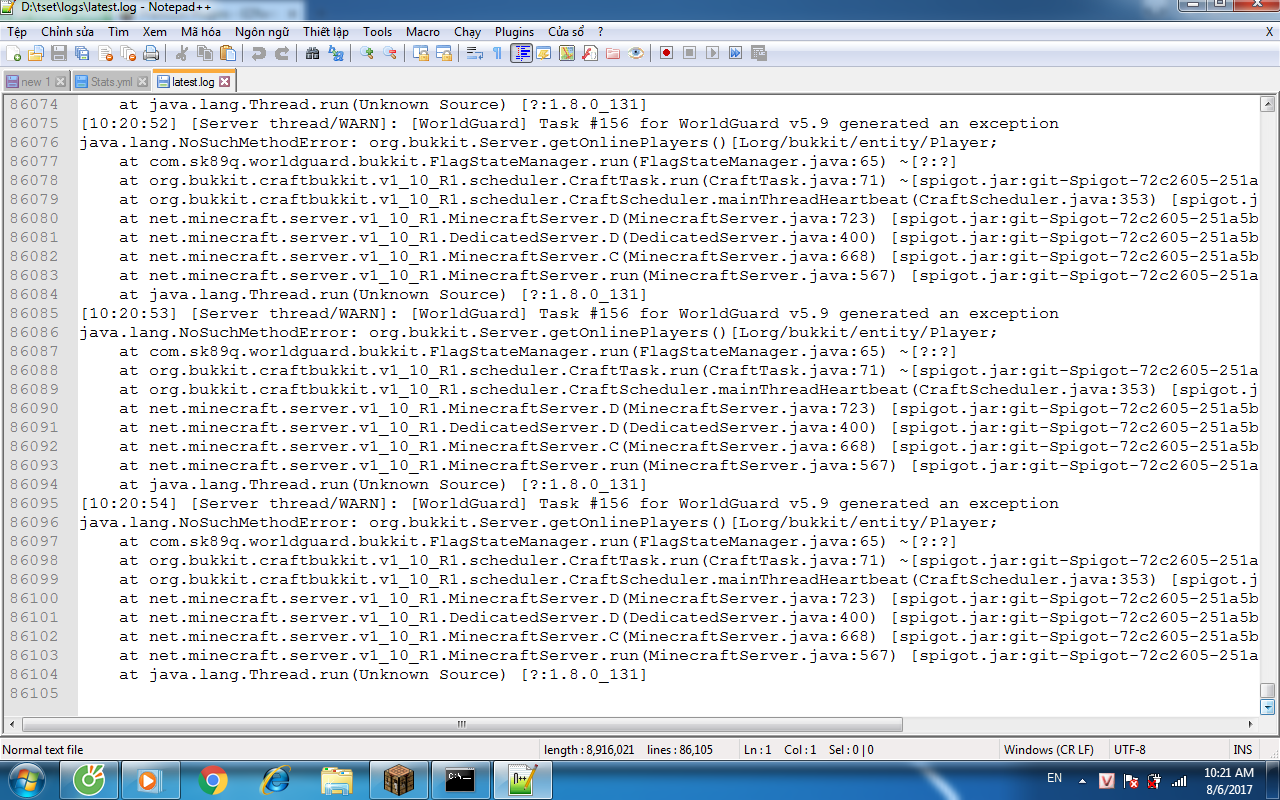The height and width of the screenshot is (800, 1280).
Task: Create a new file from the toolbar
Action: coord(14,53)
